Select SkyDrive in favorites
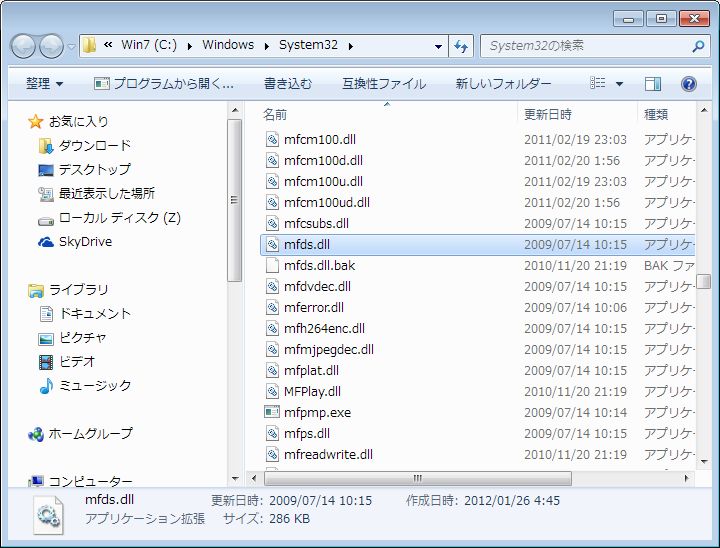 (x=85, y=241)
